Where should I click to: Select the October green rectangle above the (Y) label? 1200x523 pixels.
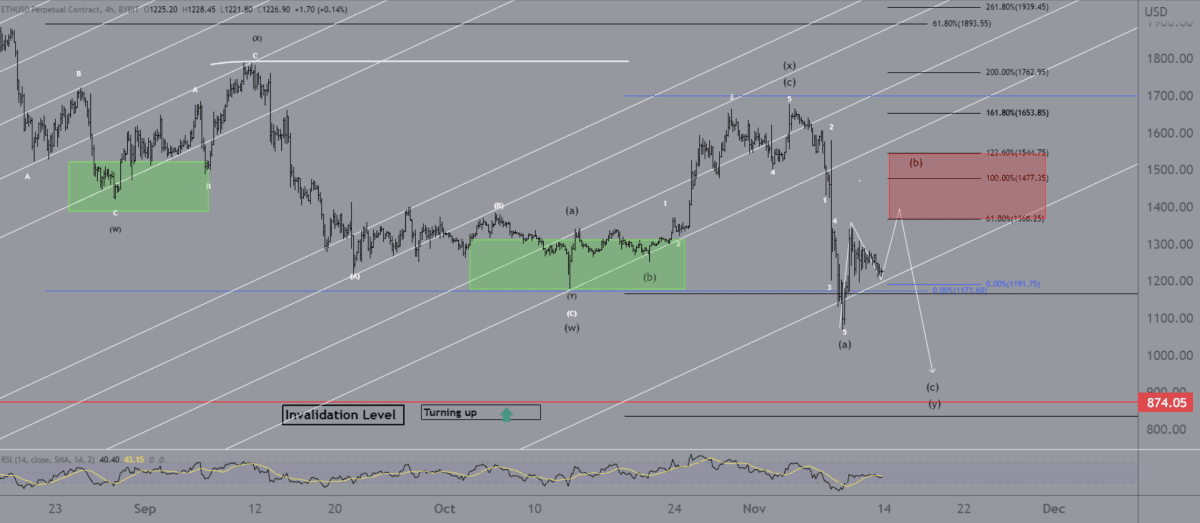(577, 264)
